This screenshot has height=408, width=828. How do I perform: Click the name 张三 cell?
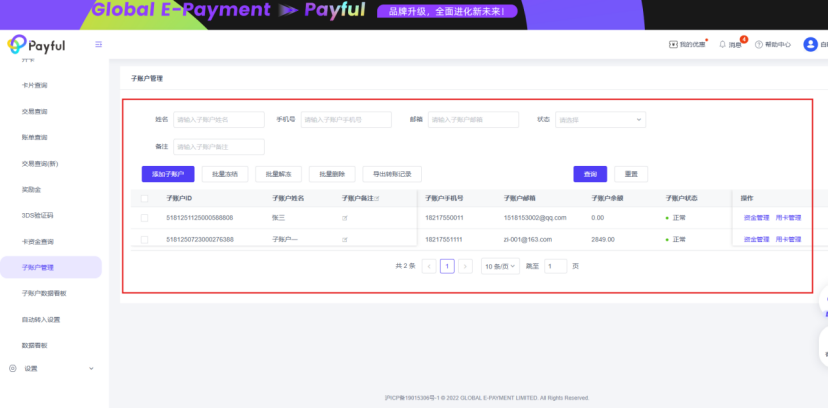tap(278, 217)
